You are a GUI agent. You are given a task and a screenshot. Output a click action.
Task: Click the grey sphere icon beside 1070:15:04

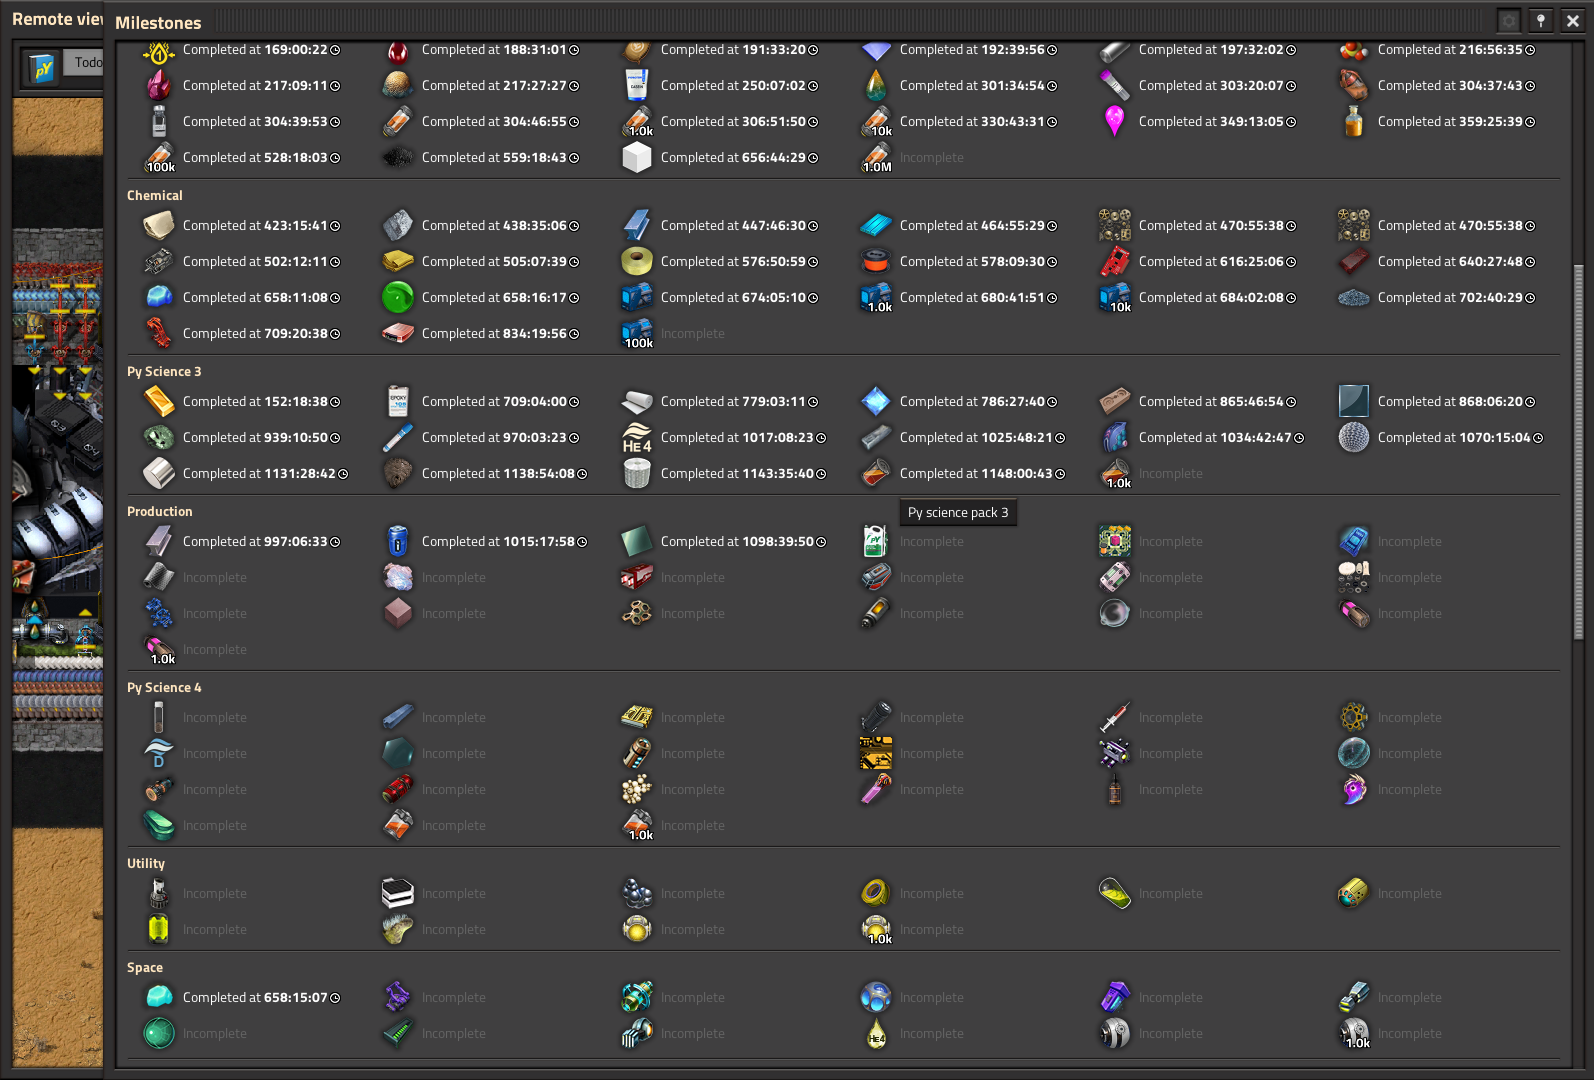coord(1354,438)
